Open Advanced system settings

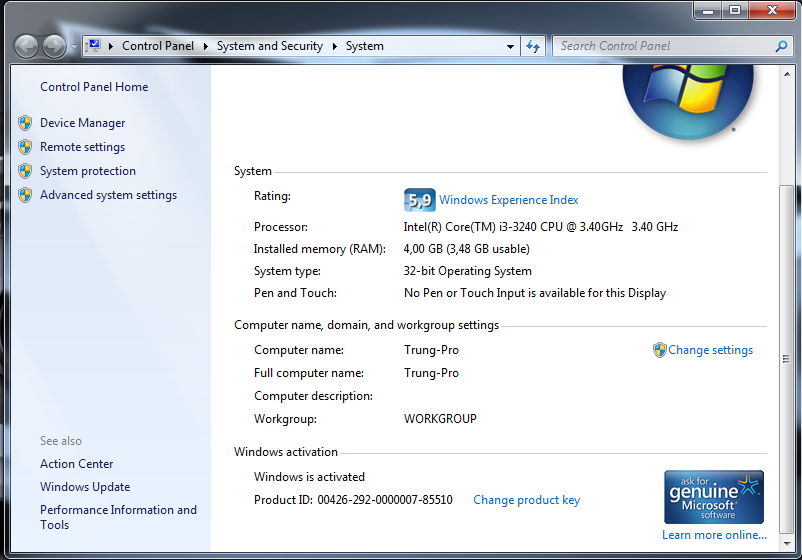(x=108, y=195)
